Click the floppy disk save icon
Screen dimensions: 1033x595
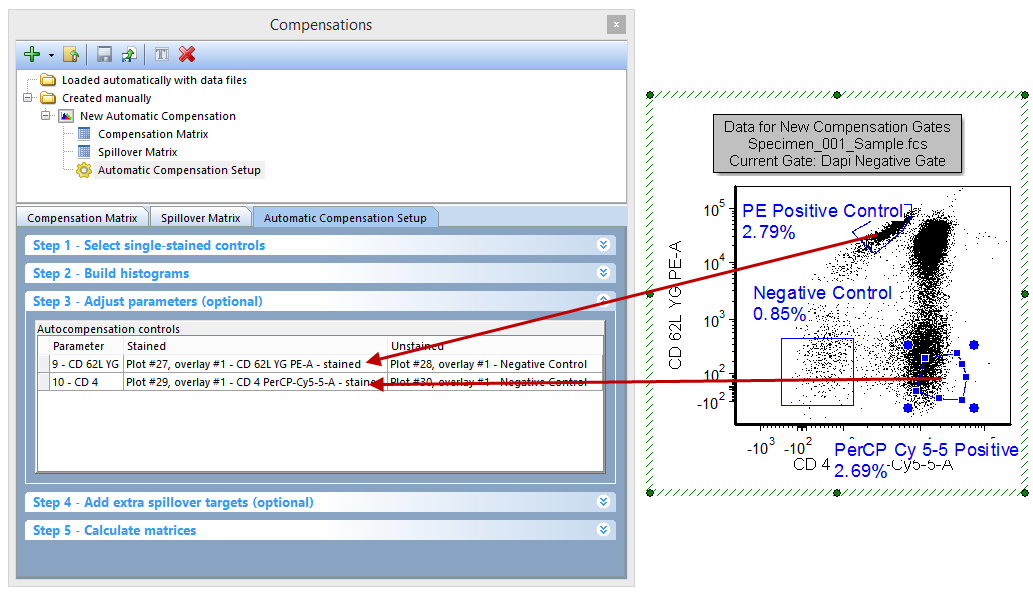(x=104, y=55)
